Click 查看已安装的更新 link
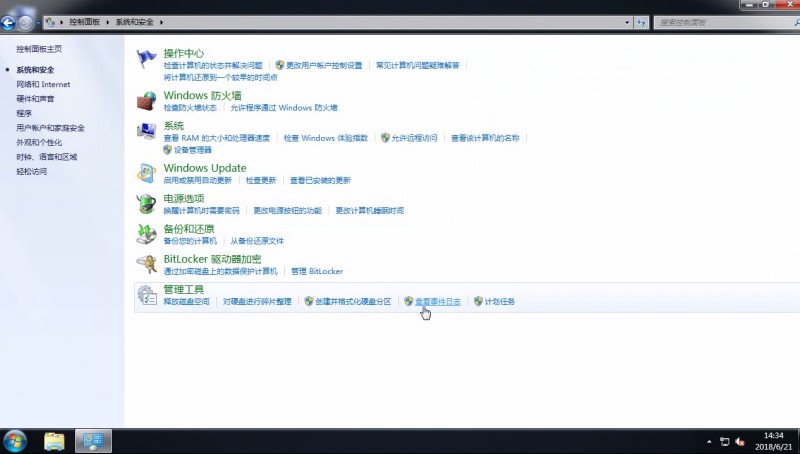 (x=320, y=180)
